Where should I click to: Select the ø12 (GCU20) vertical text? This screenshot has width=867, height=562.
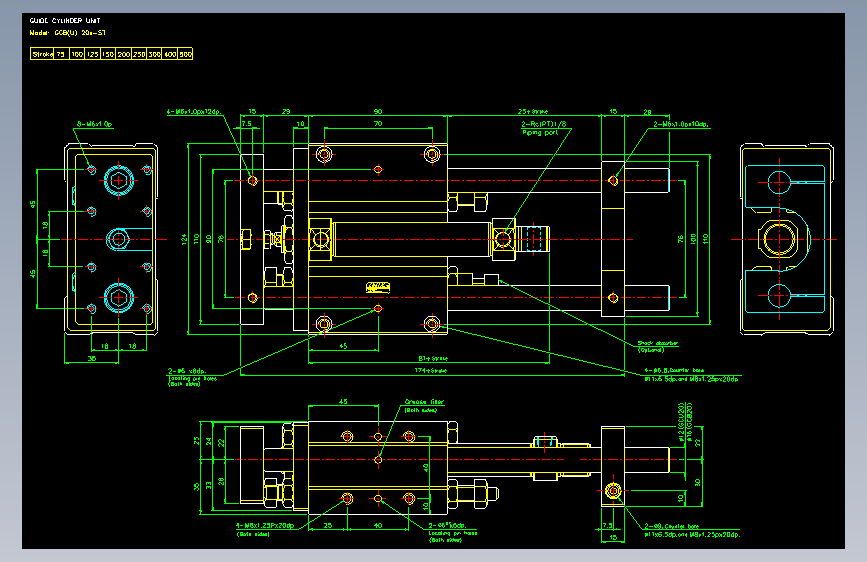[x=681, y=422]
